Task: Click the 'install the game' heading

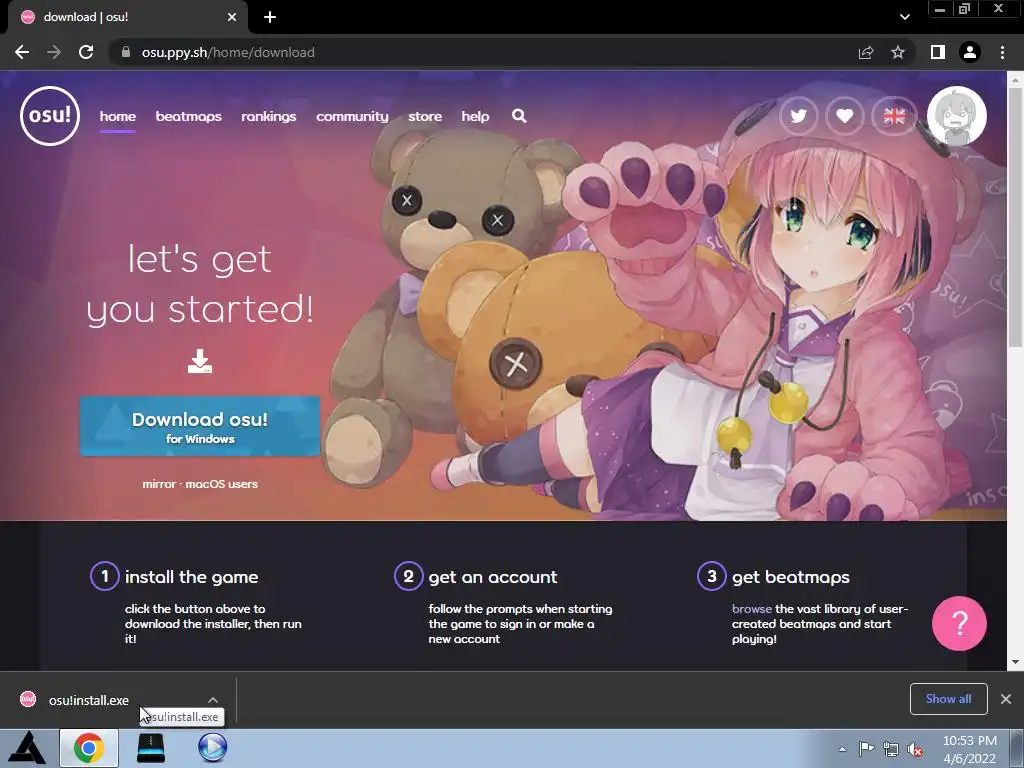Action: (191, 577)
